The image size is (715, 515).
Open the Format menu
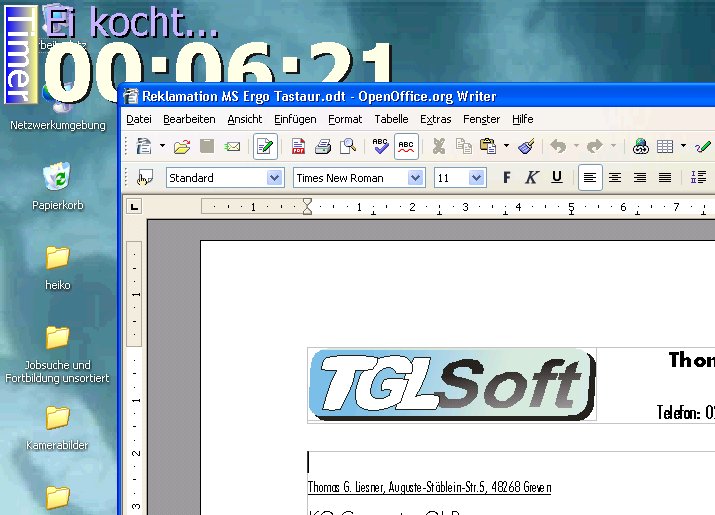coord(345,120)
